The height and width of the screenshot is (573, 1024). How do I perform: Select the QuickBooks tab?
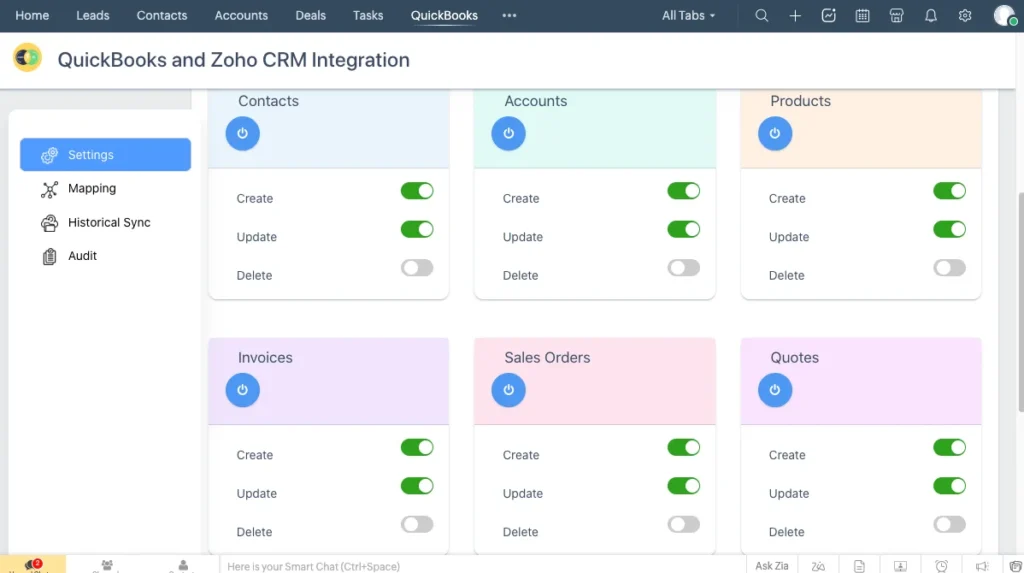[x=444, y=16]
